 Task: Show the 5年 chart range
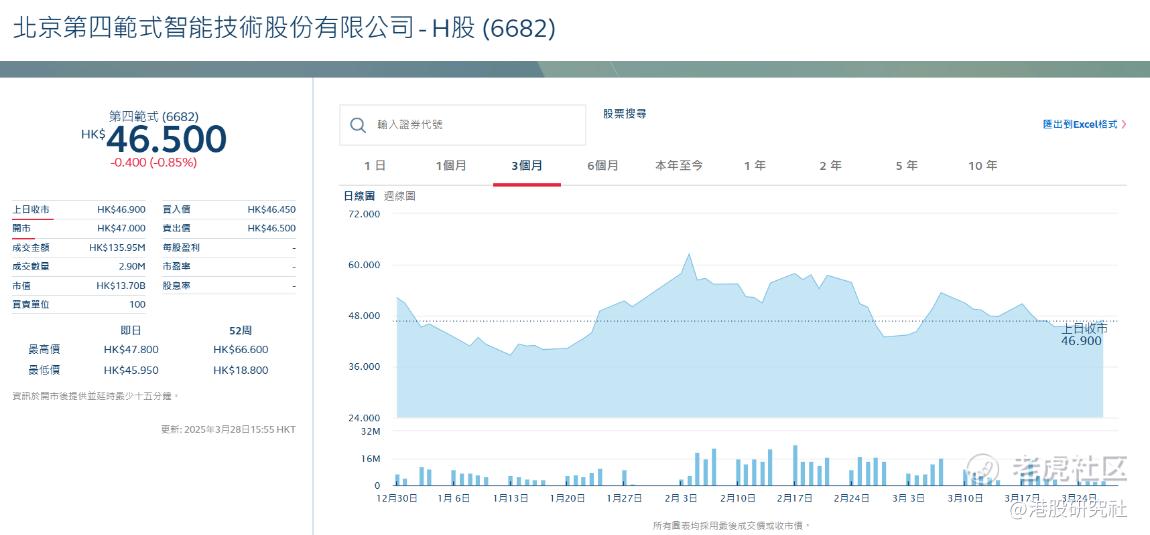(x=907, y=166)
